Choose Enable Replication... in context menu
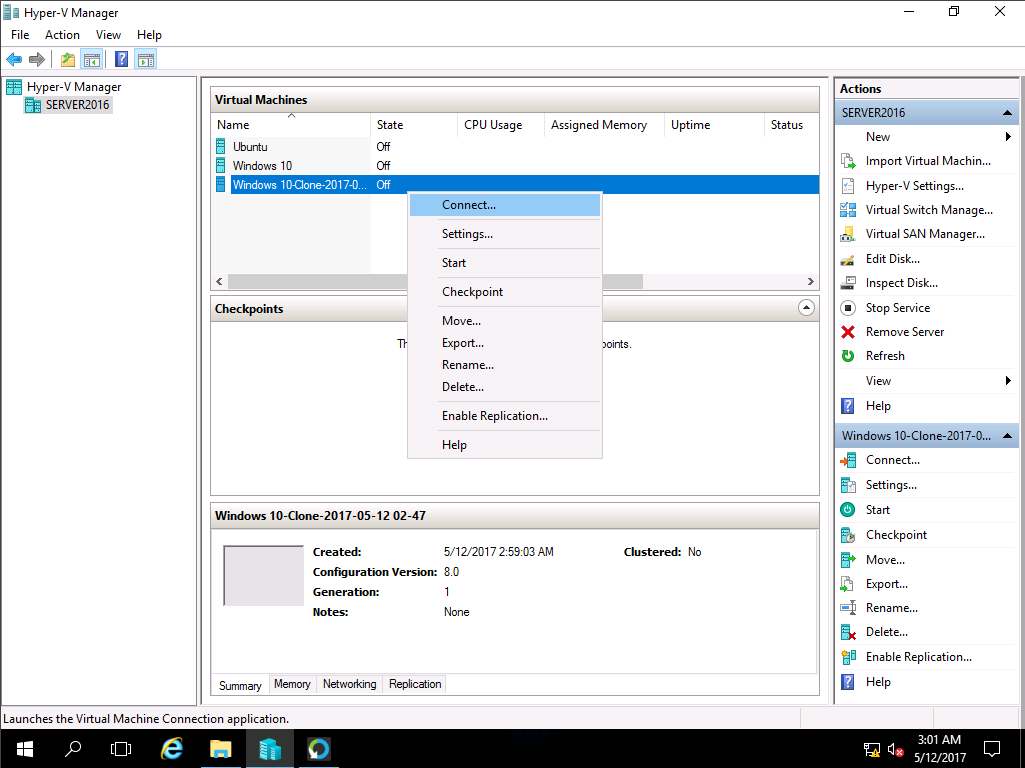This screenshot has width=1025, height=768. (505, 416)
